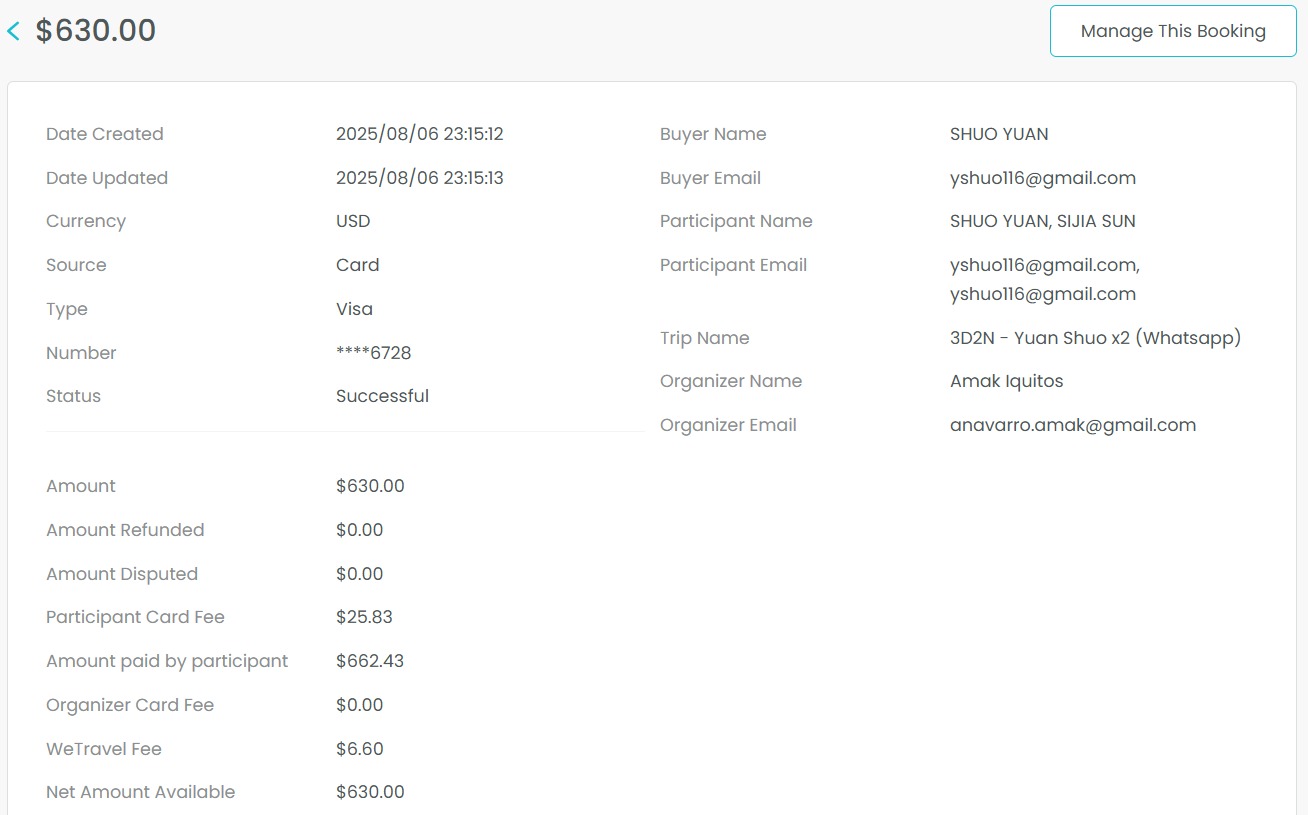Click the $630.00 page heading
The width and height of the screenshot is (1308, 815).
point(96,31)
